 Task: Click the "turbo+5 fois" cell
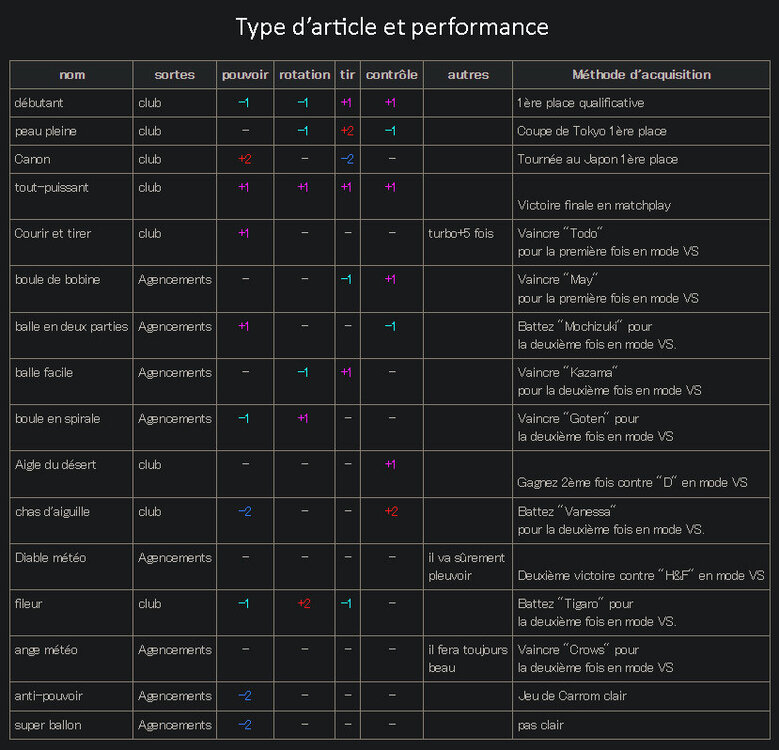tap(461, 234)
